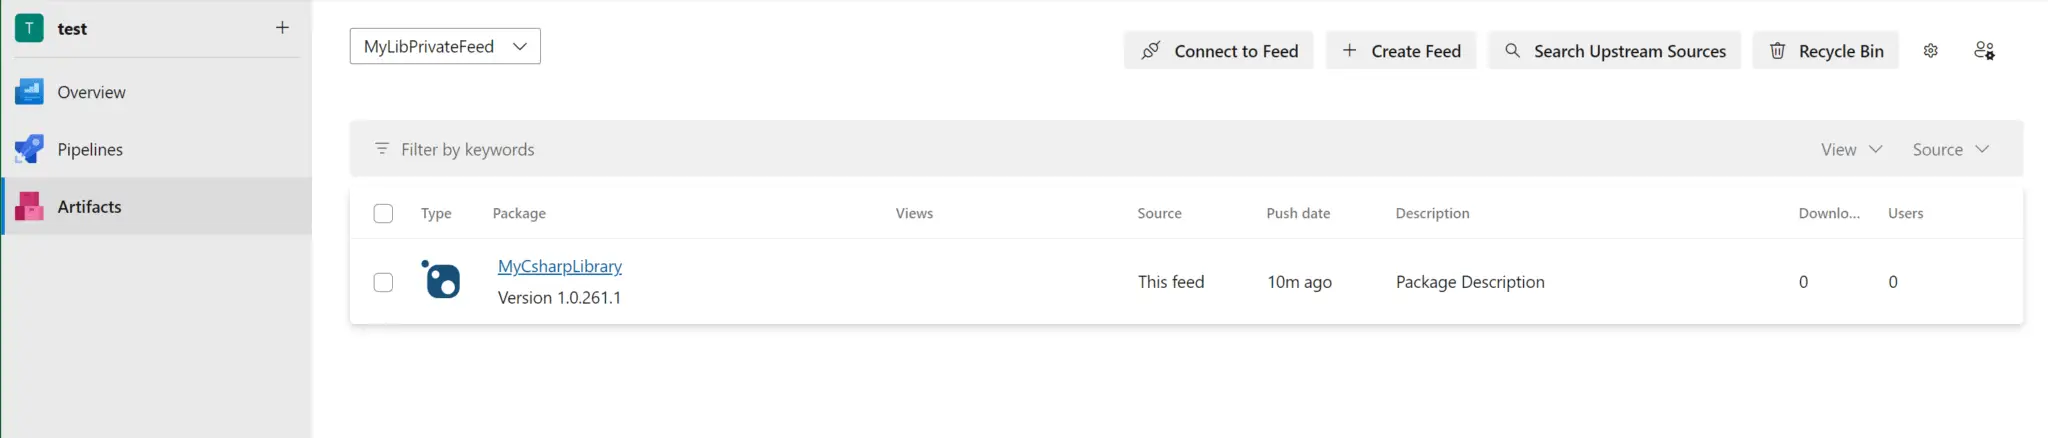This screenshot has width=2048, height=438.
Task: Click the Create Feed button
Action: coord(1401,51)
